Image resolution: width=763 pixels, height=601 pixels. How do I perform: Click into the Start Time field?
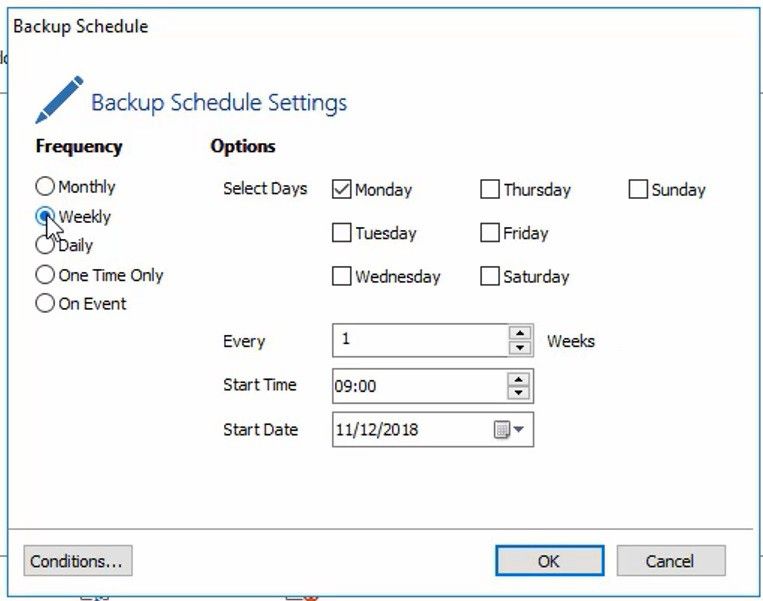(x=418, y=386)
